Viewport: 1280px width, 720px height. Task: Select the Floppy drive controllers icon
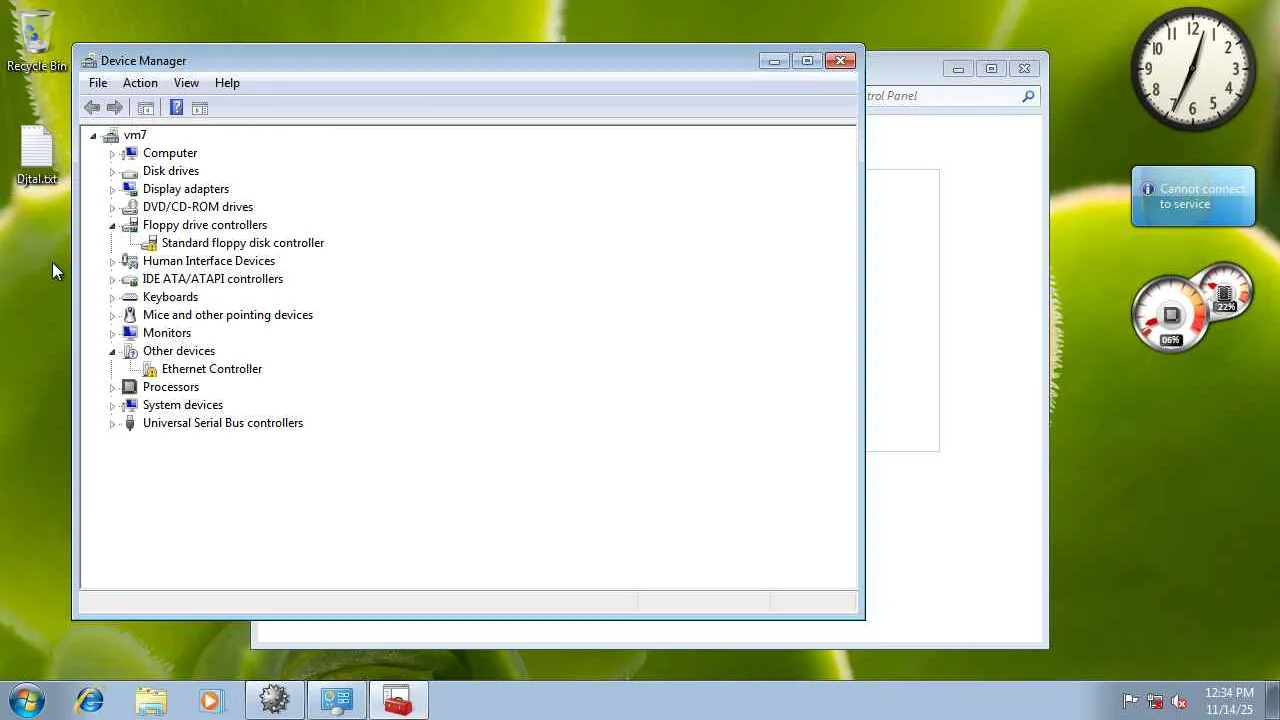(x=129, y=225)
